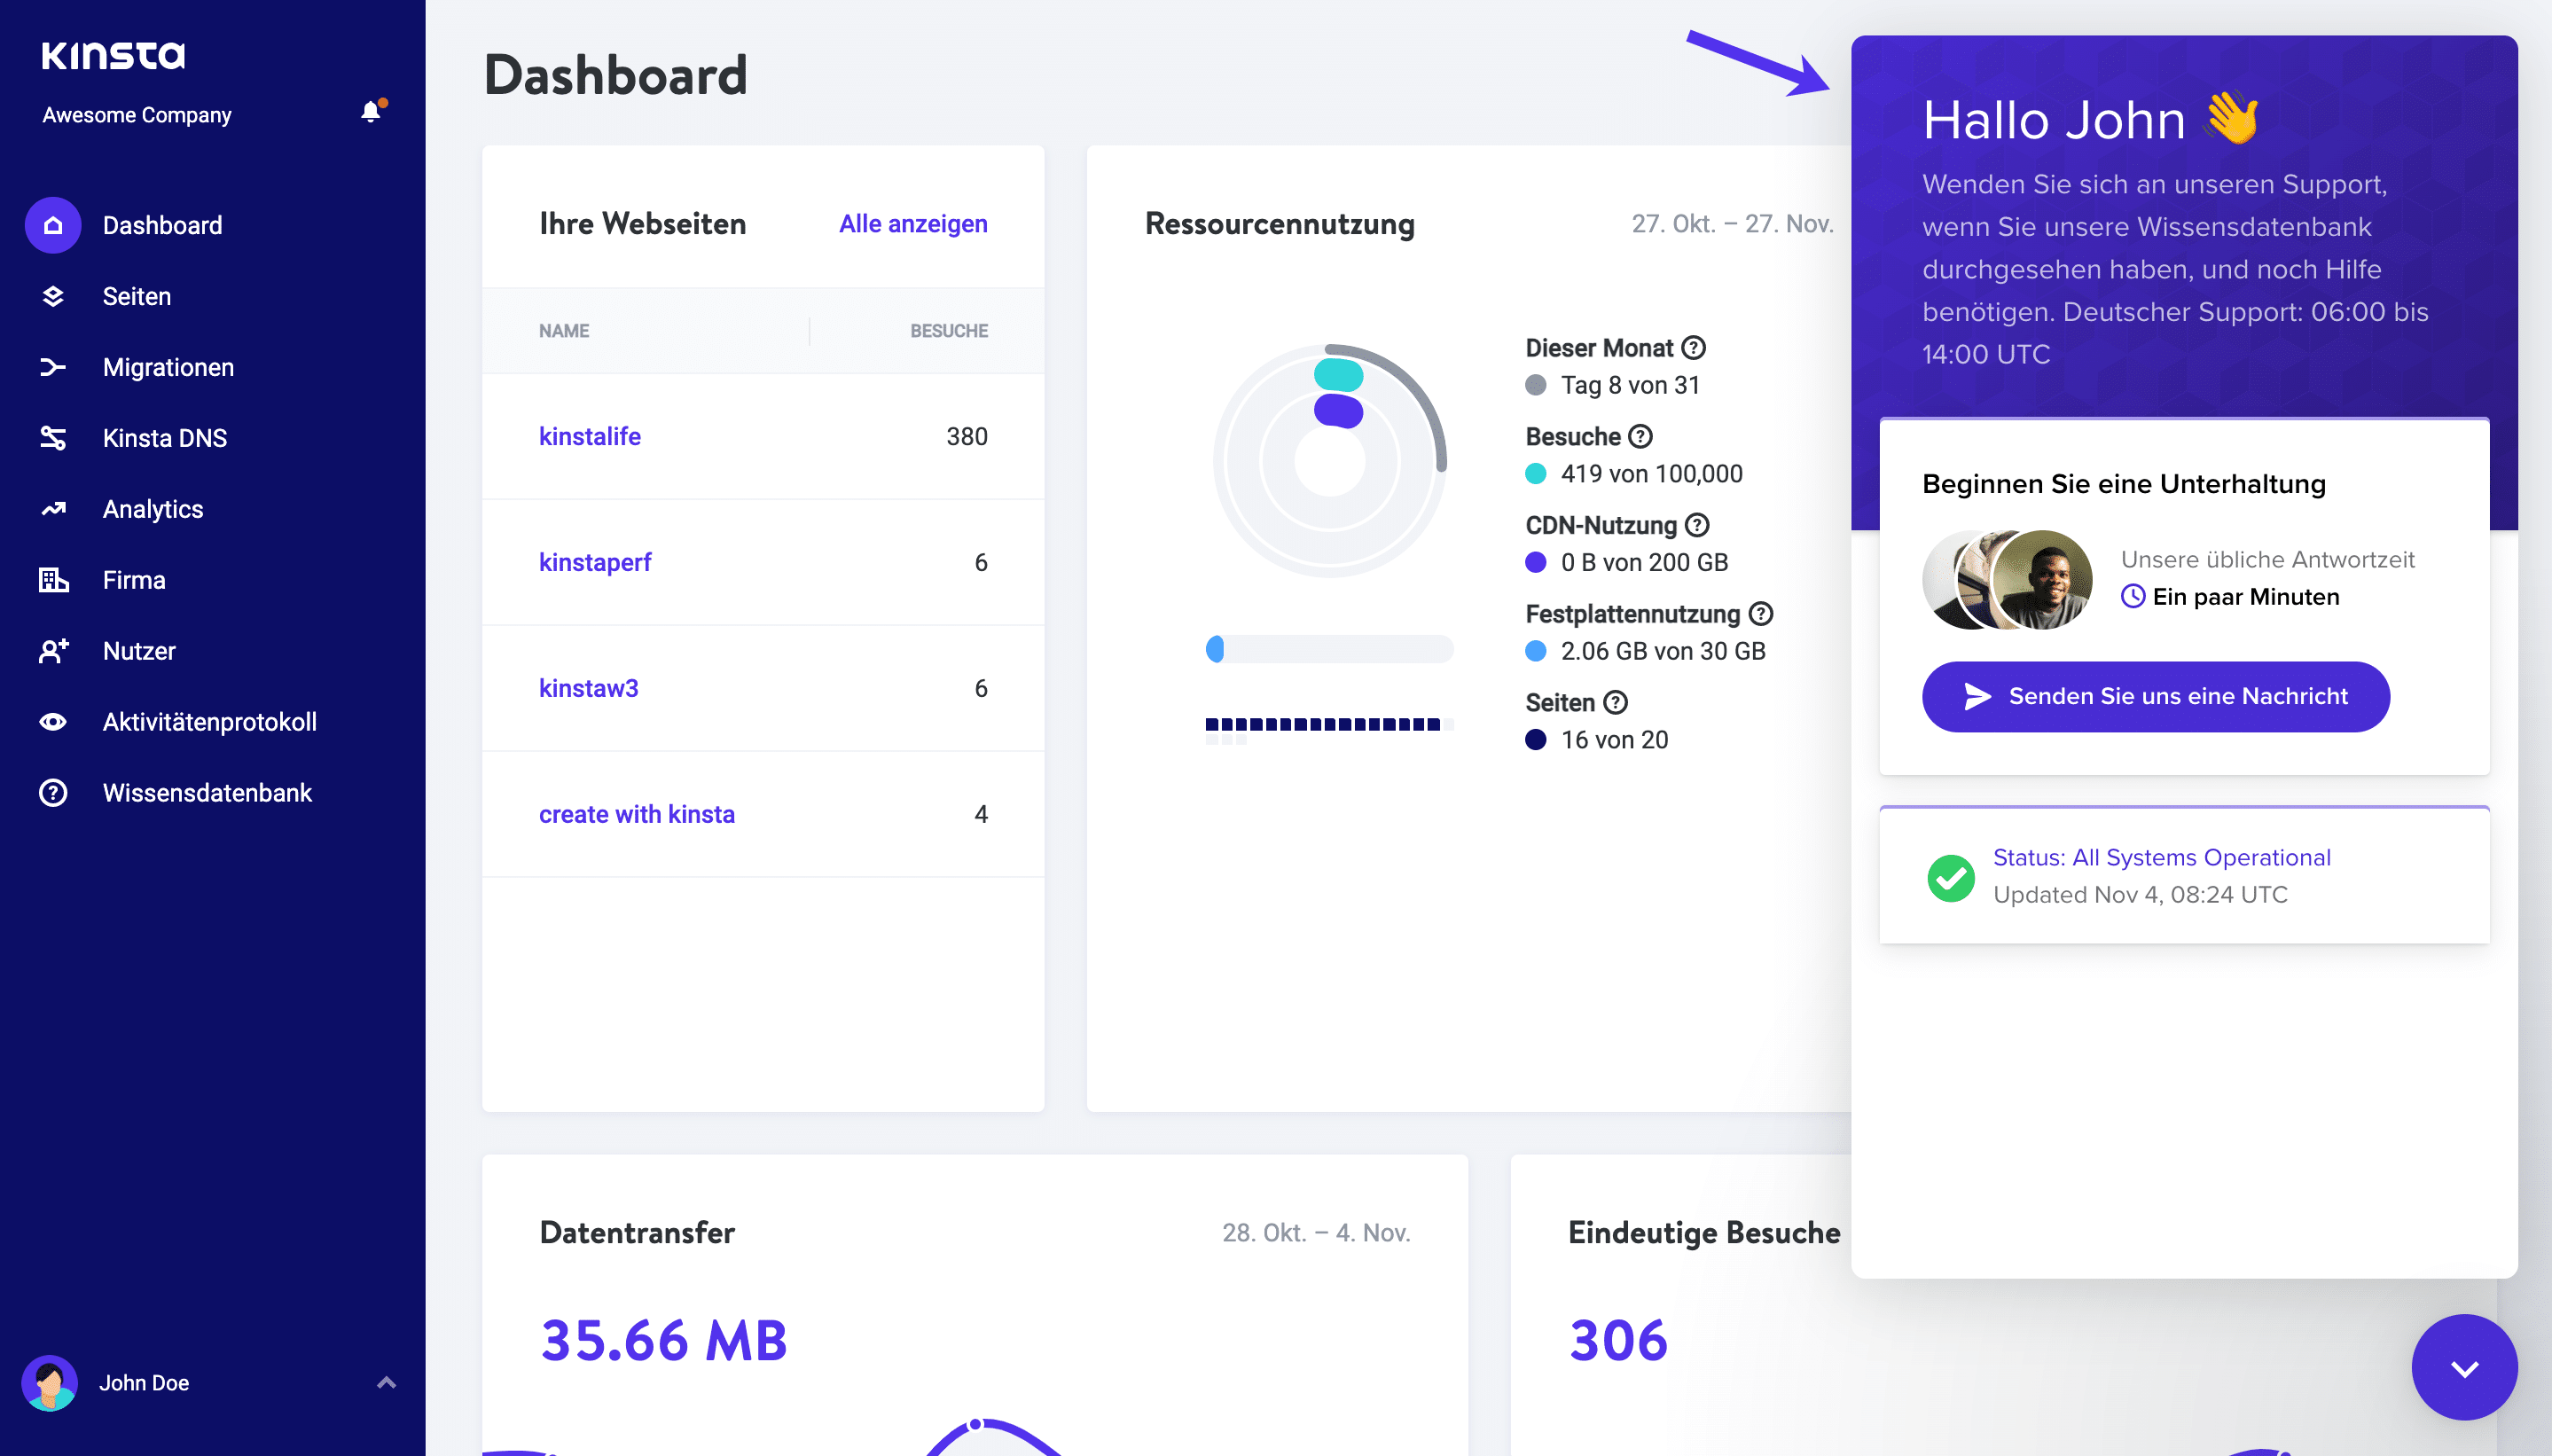Click the Migrationen sidebar icon
The height and width of the screenshot is (1456, 2552).
click(x=52, y=366)
